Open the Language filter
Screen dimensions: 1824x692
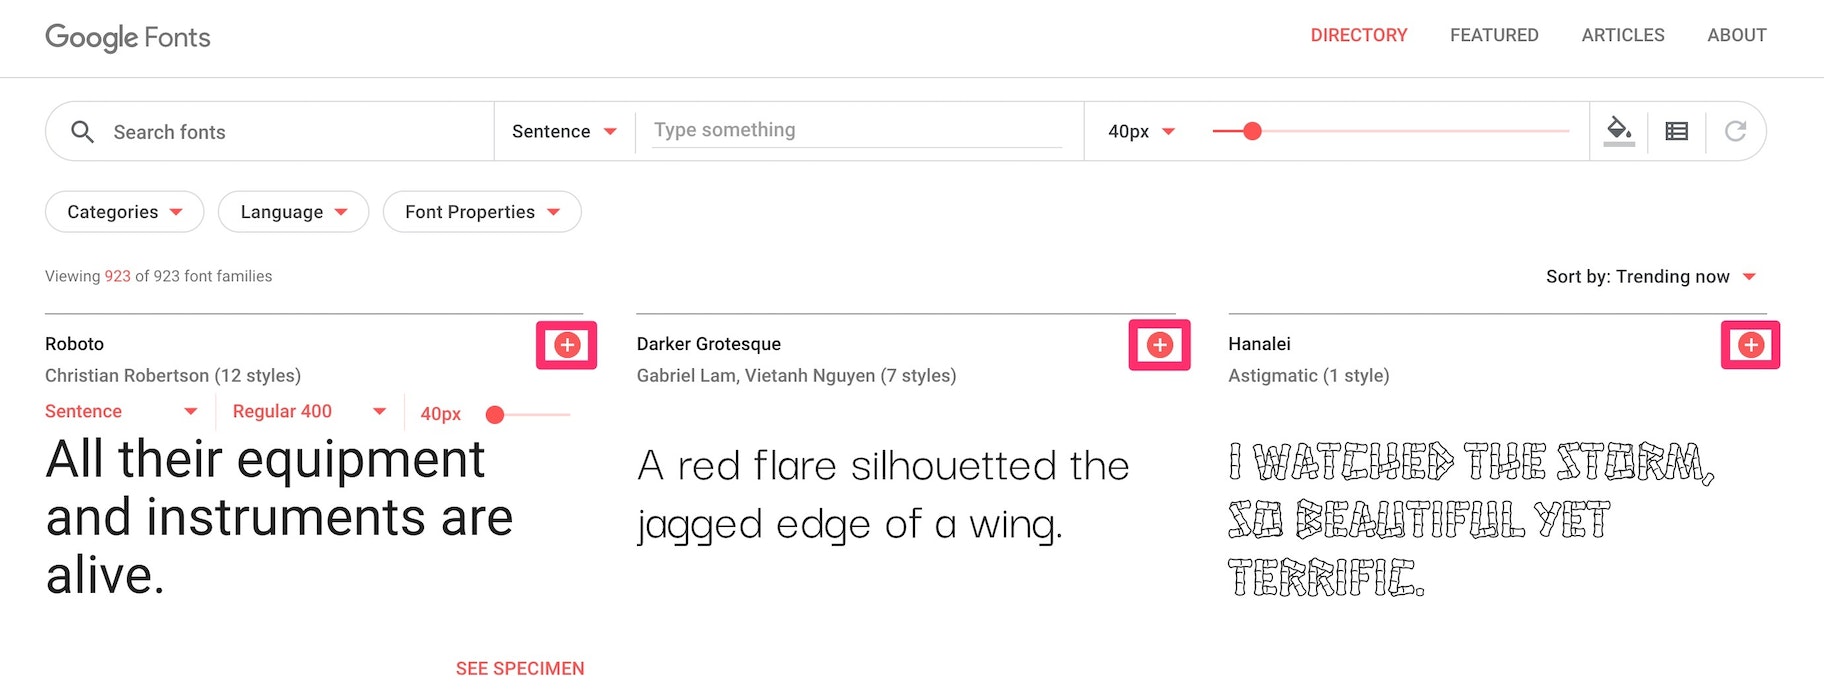[x=292, y=211]
